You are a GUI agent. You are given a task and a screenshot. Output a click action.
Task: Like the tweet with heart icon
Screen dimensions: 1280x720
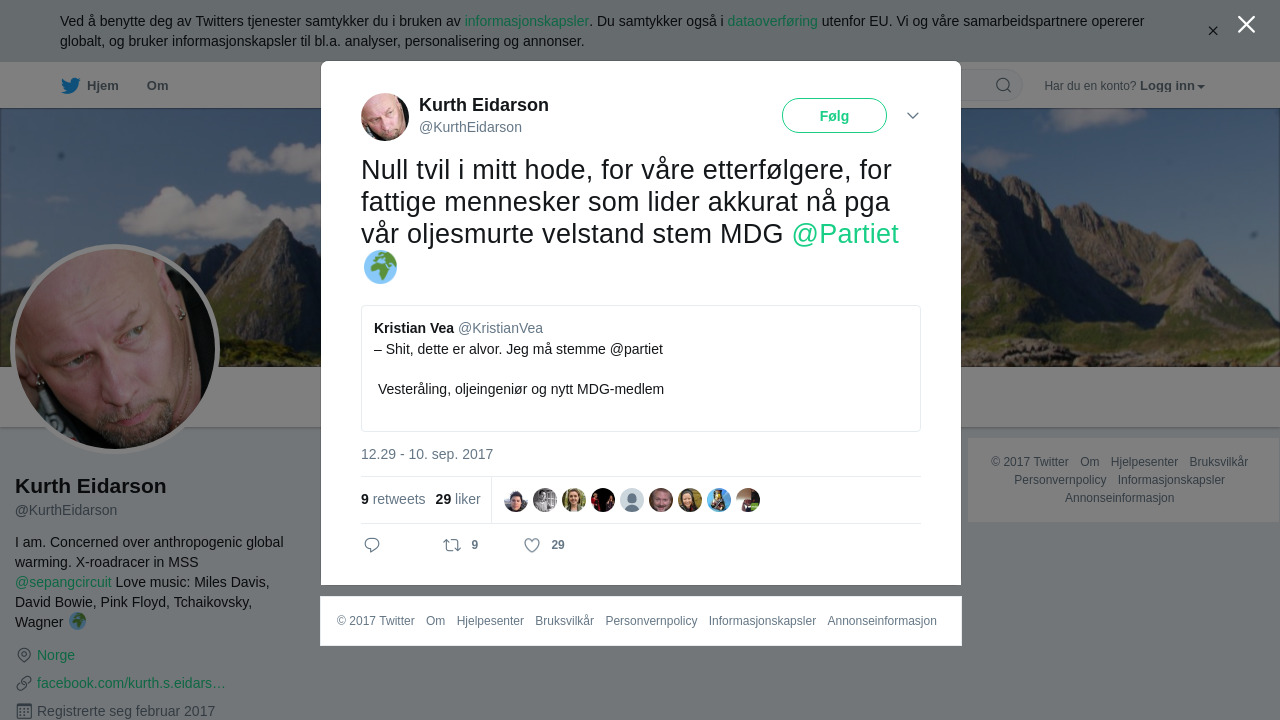532,545
